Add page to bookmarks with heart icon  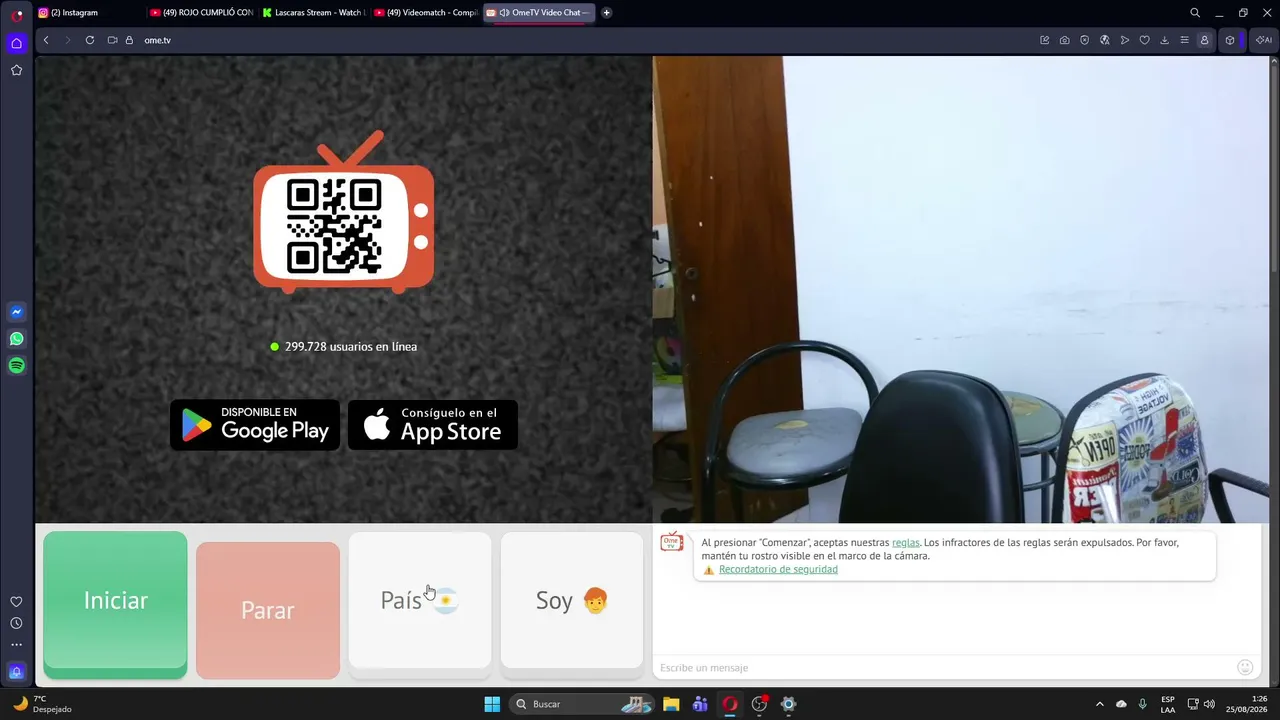pyautogui.click(x=1145, y=40)
